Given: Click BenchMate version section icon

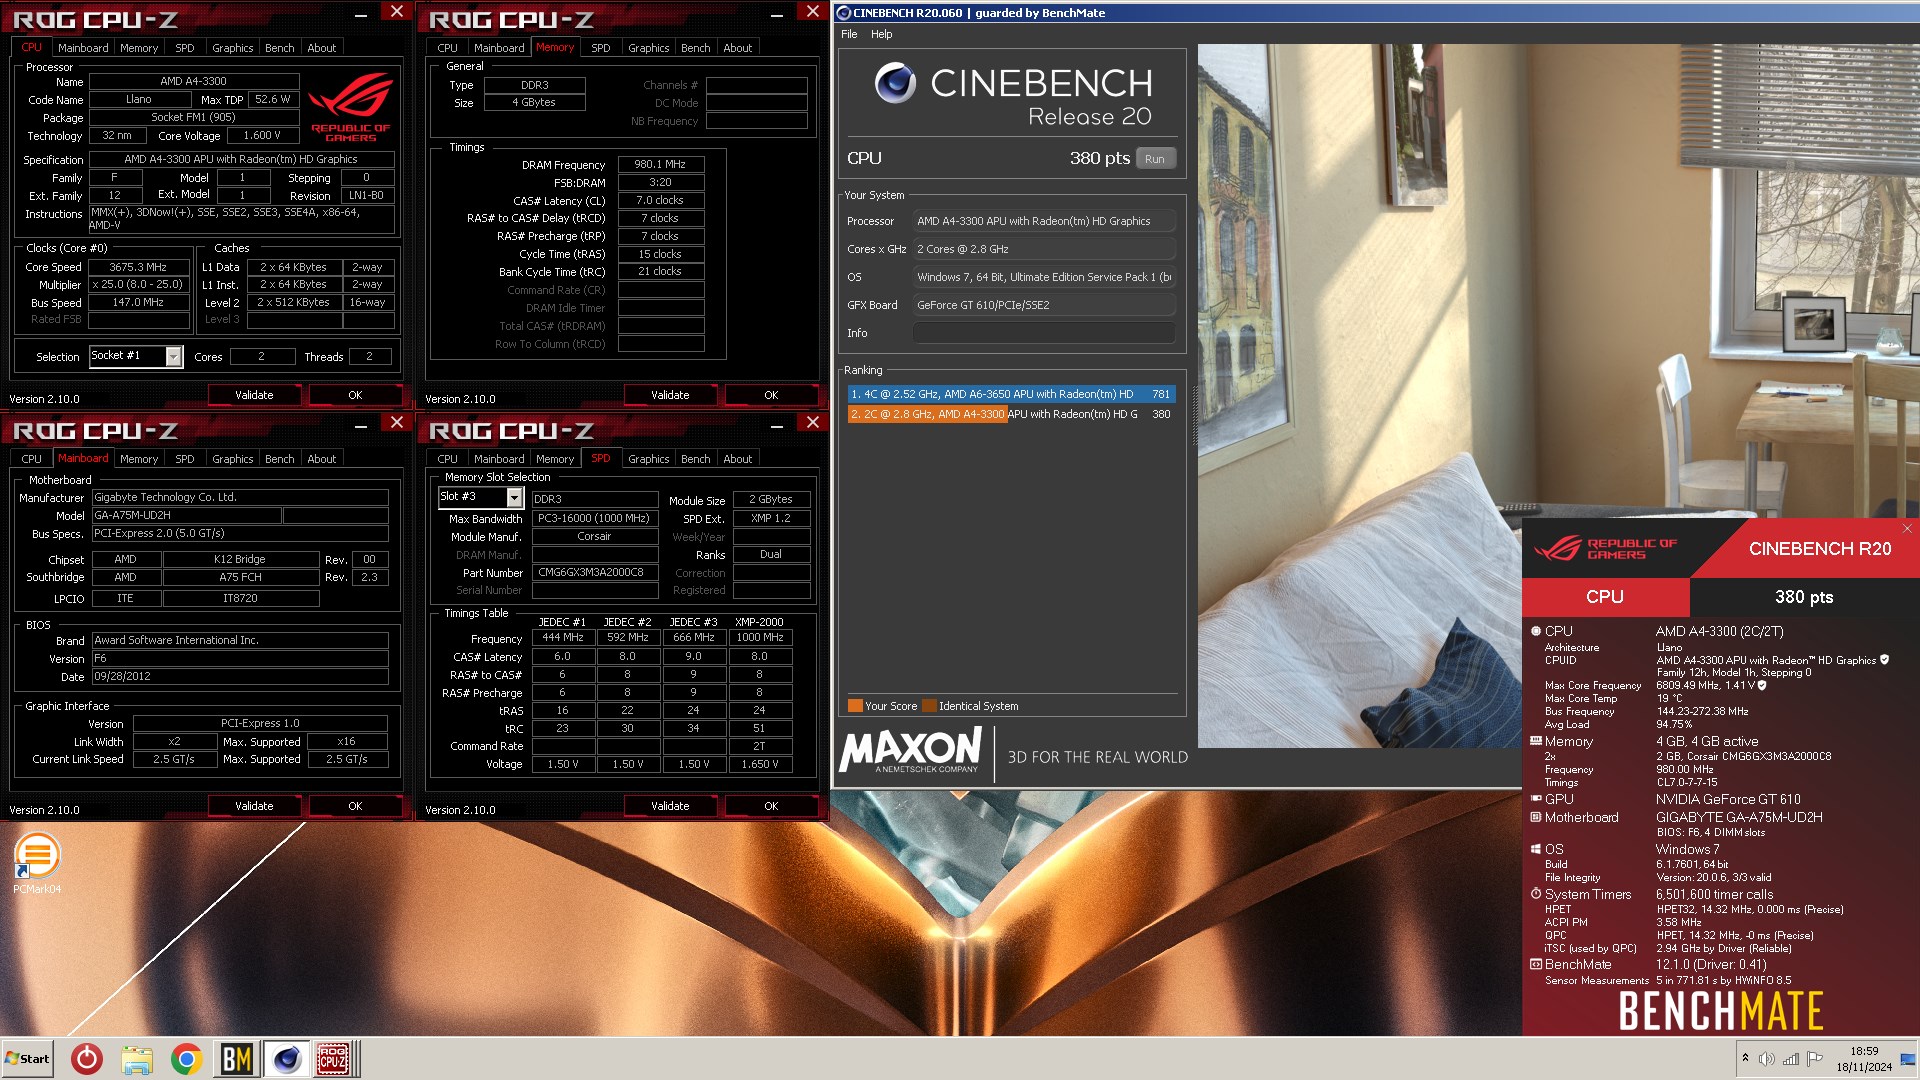Looking at the screenshot, I should tap(1536, 964).
